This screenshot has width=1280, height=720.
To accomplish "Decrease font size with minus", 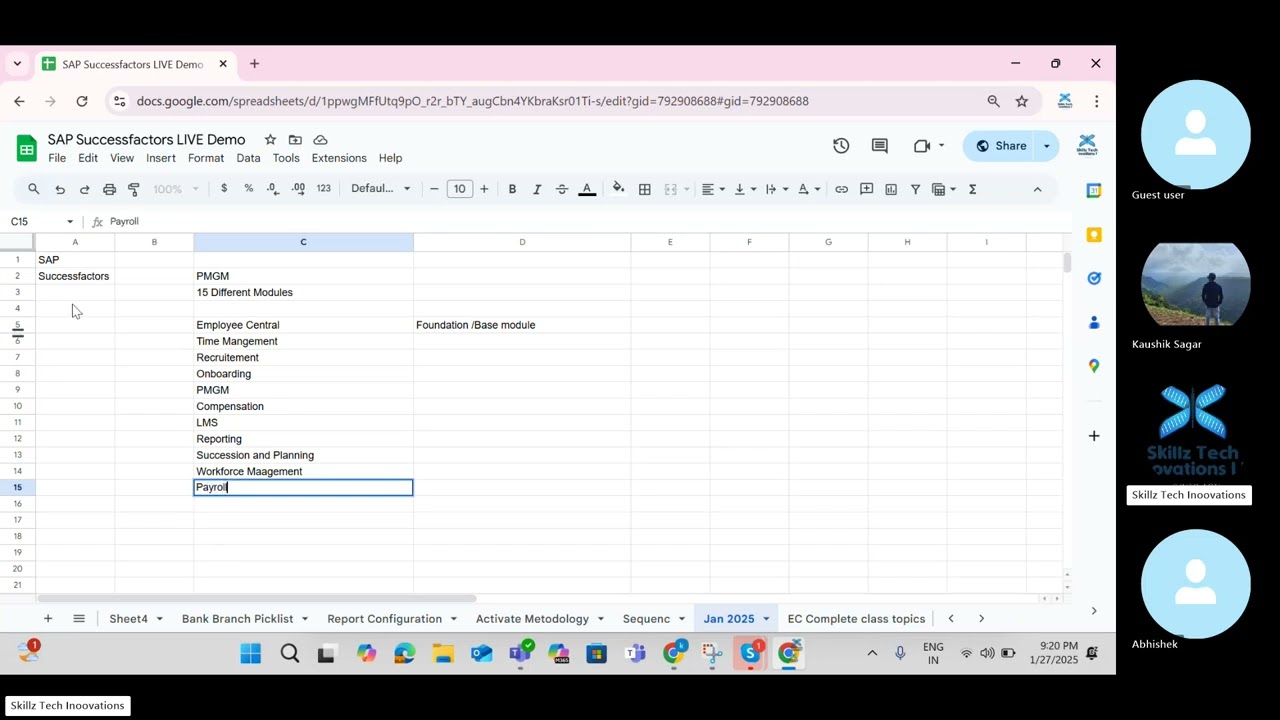I will (x=434, y=189).
